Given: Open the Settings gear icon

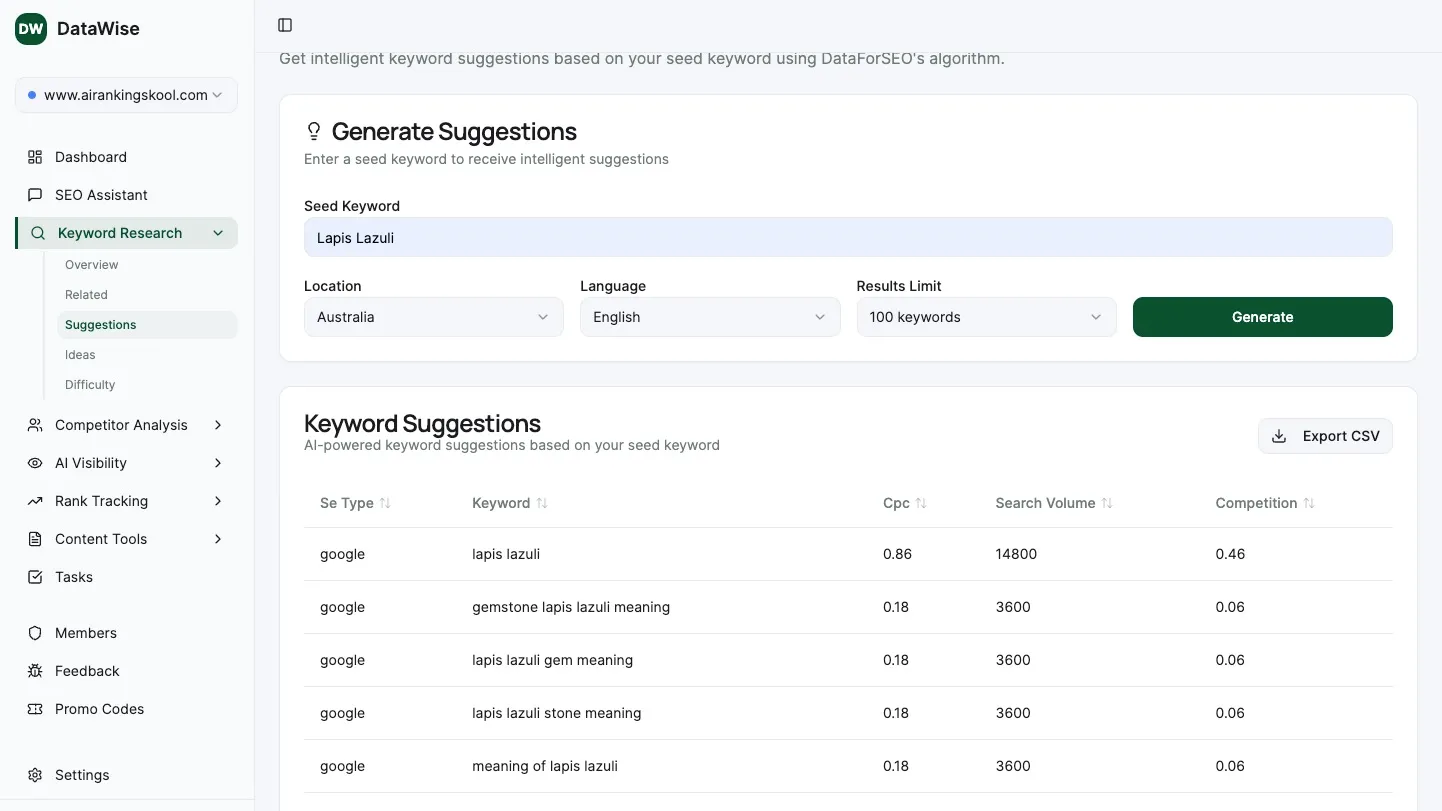Looking at the screenshot, I should coord(33,775).
